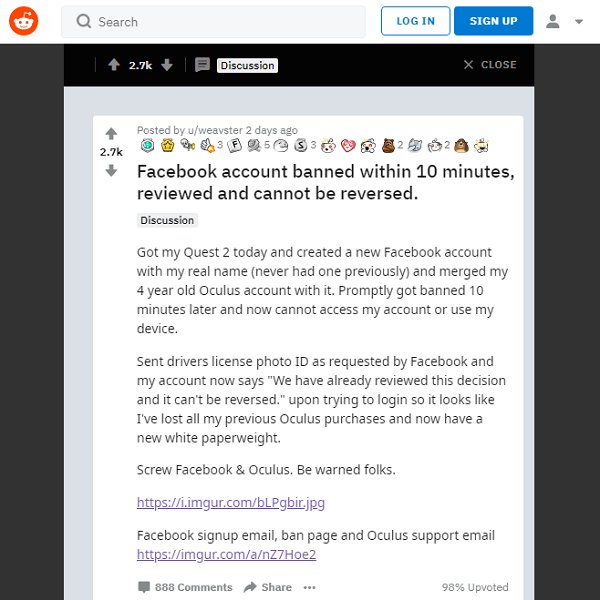Click the Discussion flair tag under the title

click(167, 220)
